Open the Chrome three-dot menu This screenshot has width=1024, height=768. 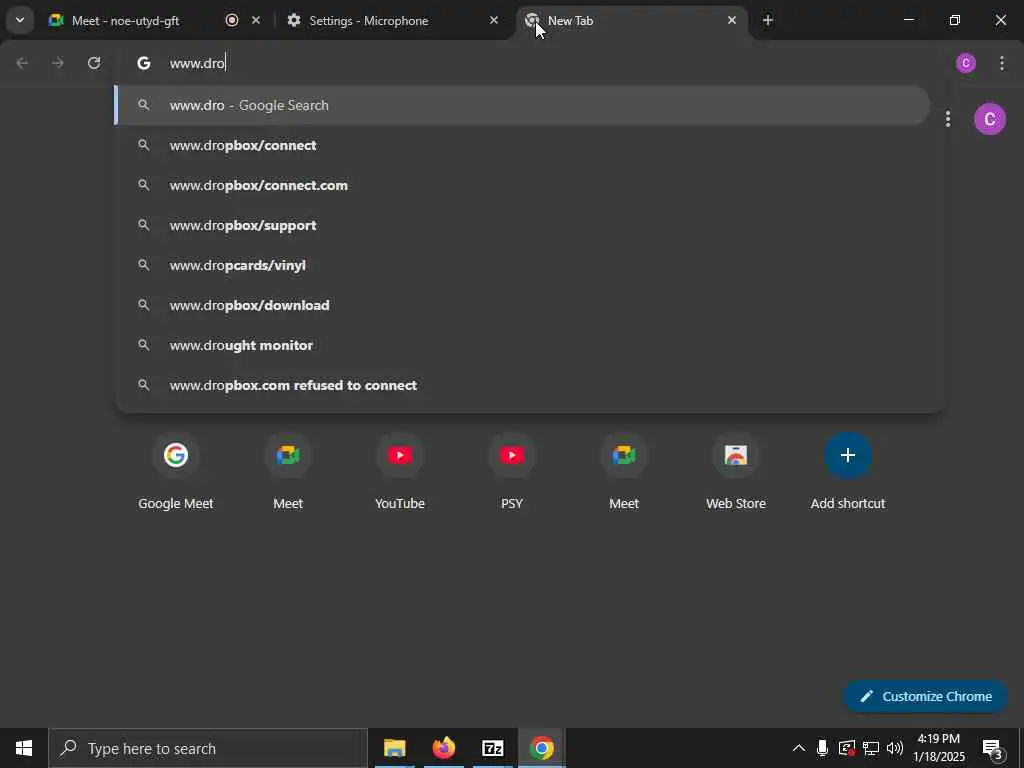click(x=1002, y=63)
